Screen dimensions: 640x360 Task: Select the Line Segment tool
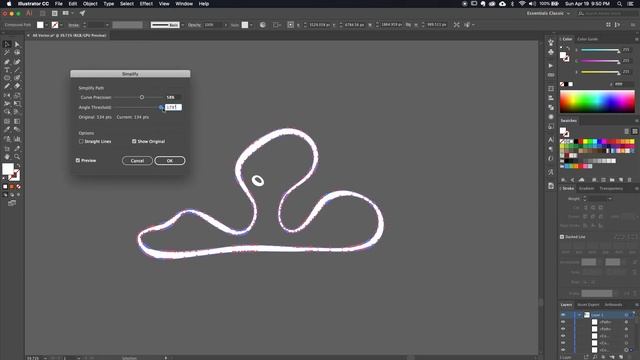coord(17,70)
